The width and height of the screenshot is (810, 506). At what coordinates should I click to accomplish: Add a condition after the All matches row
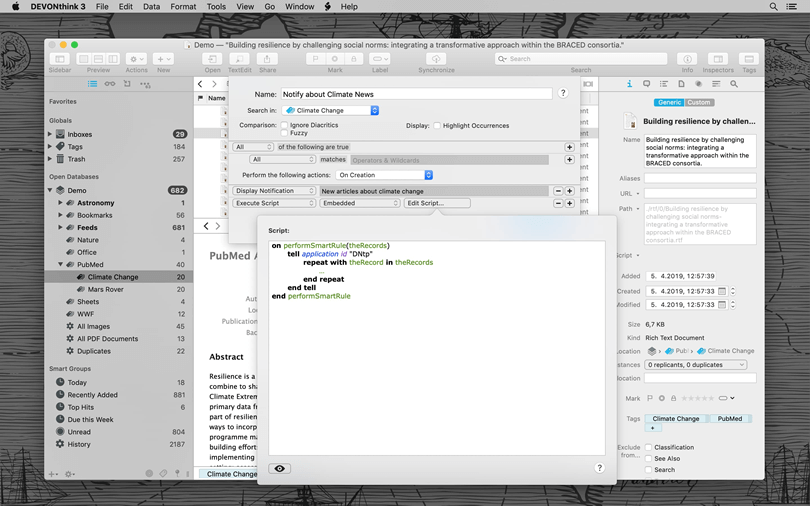tap(569, 160)
